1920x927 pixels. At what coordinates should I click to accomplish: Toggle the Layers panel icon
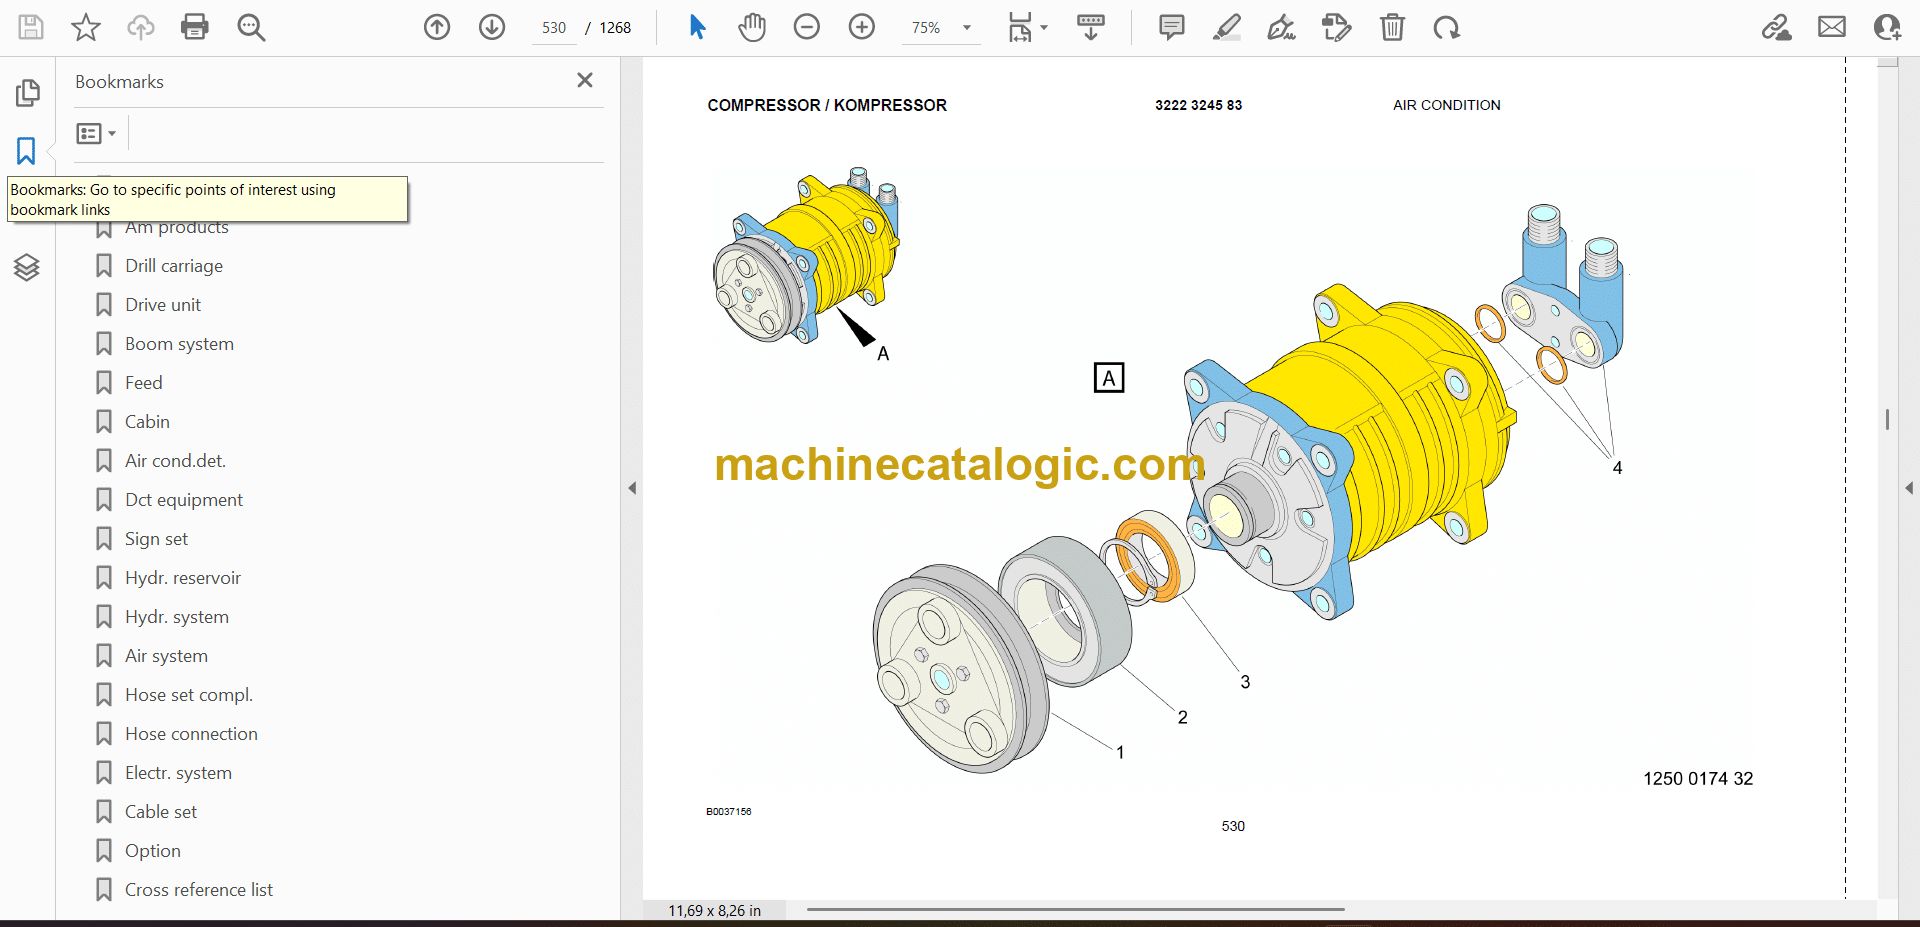point(26,267)
